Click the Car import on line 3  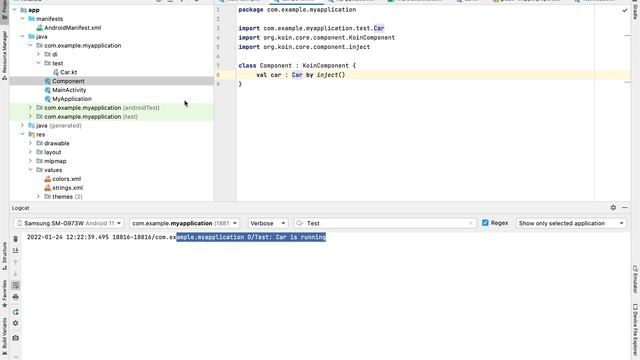point(311,28)
